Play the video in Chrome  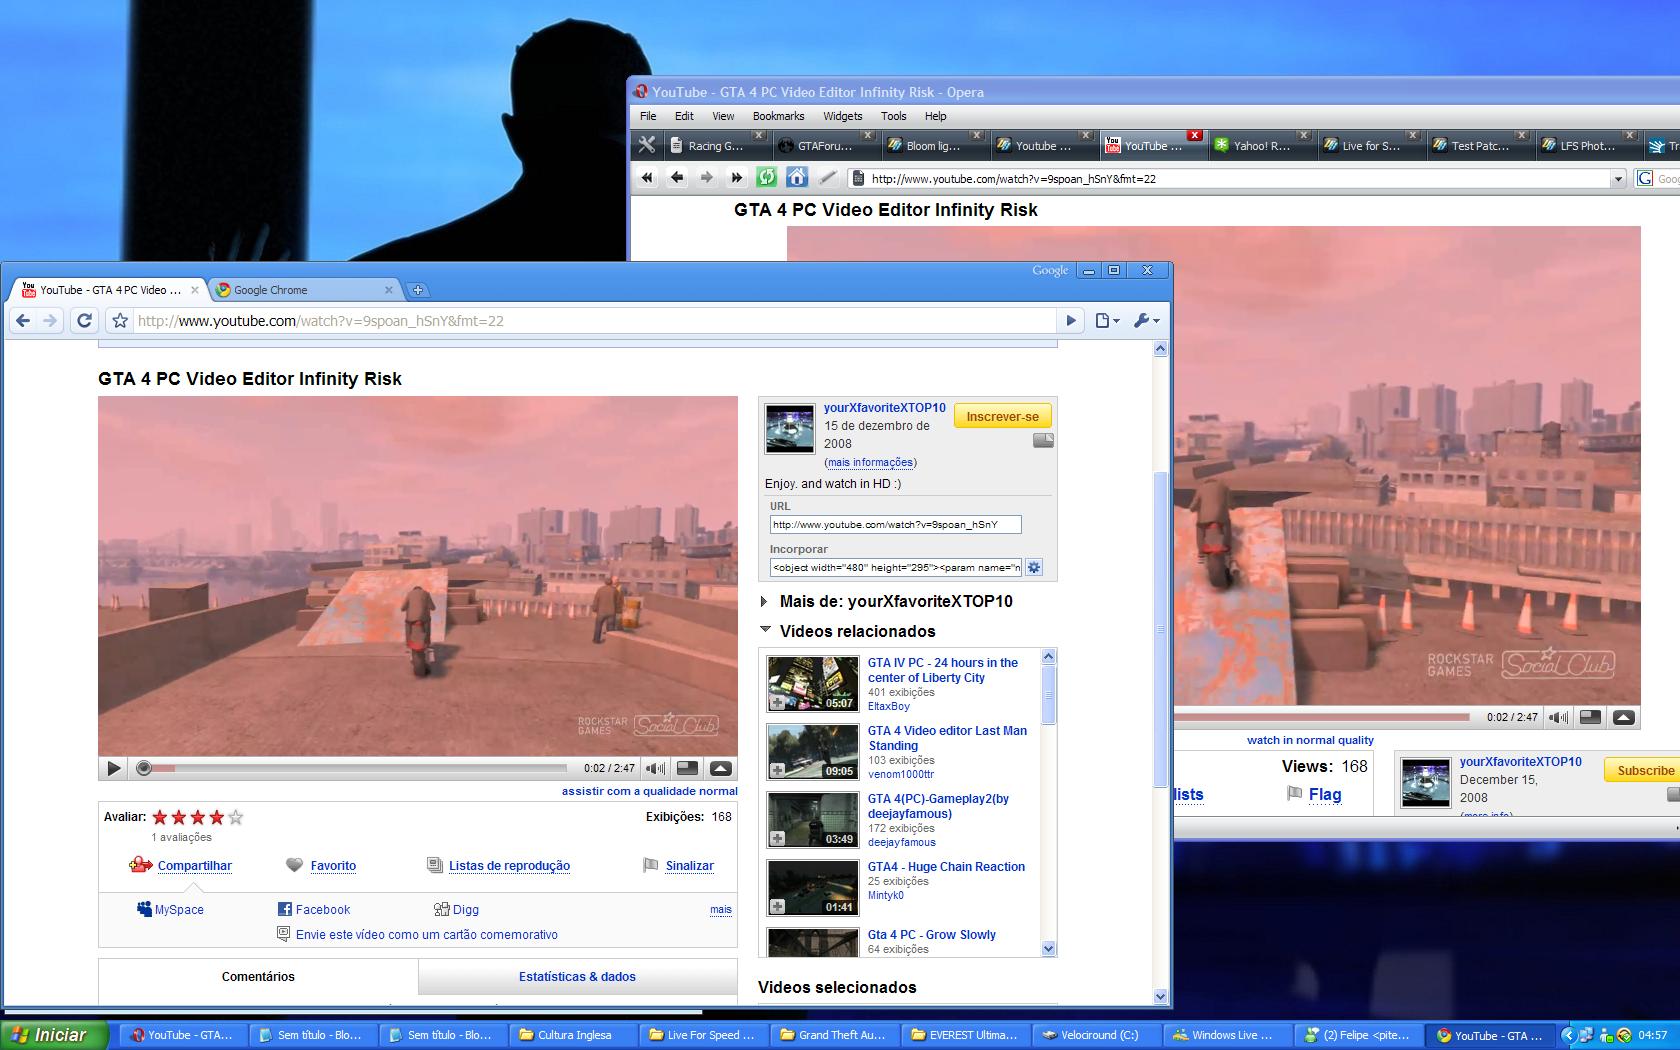point(113,768)
